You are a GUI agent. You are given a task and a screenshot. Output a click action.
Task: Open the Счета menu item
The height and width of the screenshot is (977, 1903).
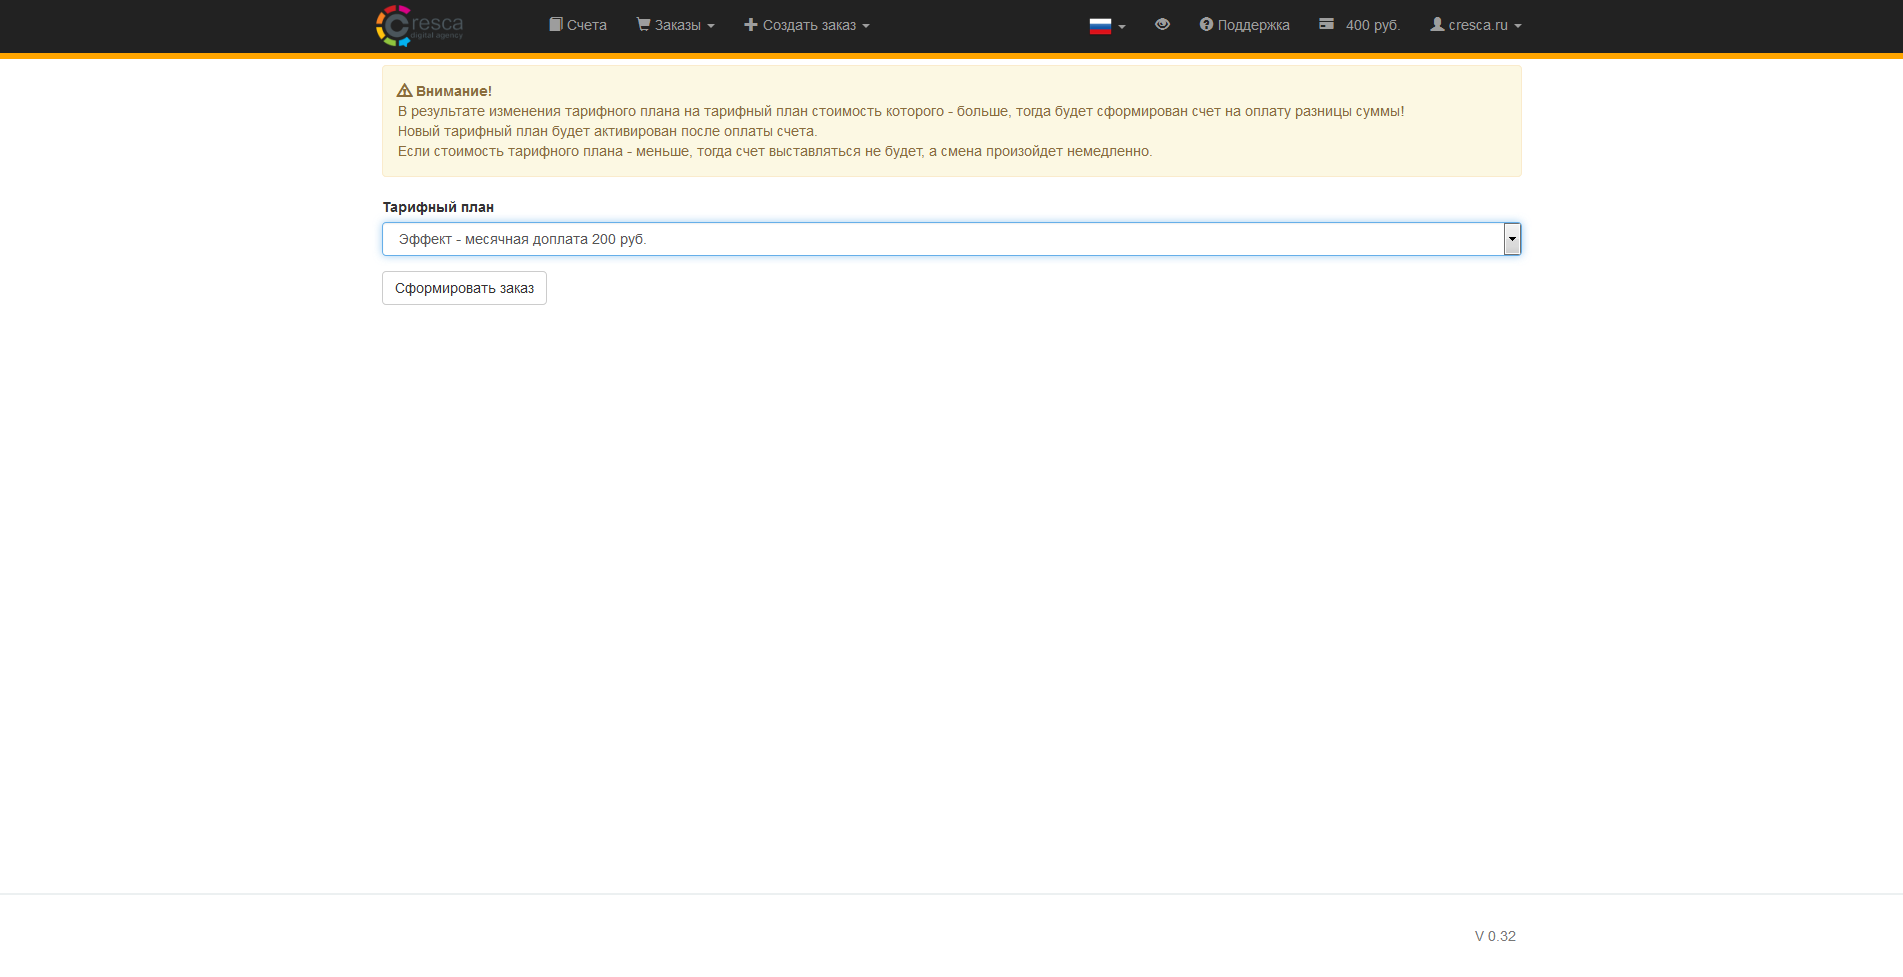click(578, 25)
